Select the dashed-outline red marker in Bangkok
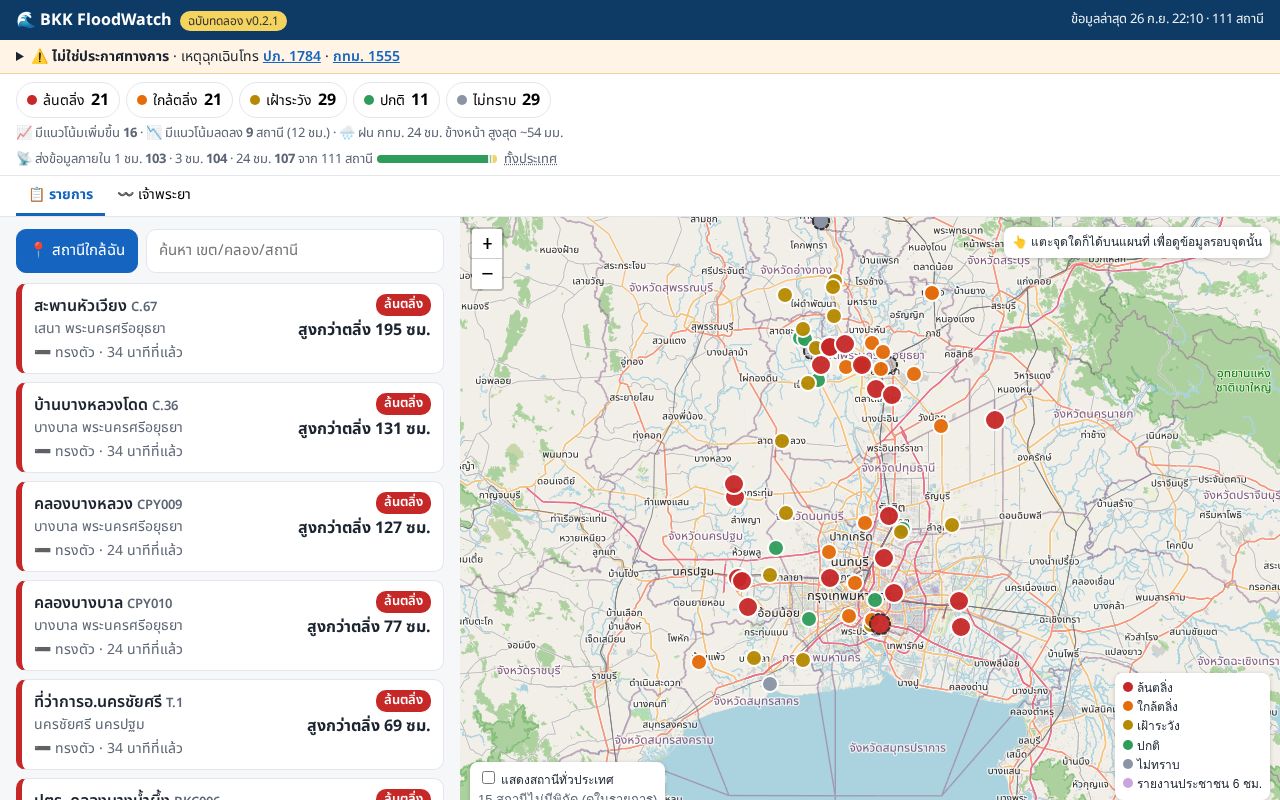Viewport: 1280px width, 800px height. coord(880,624)
